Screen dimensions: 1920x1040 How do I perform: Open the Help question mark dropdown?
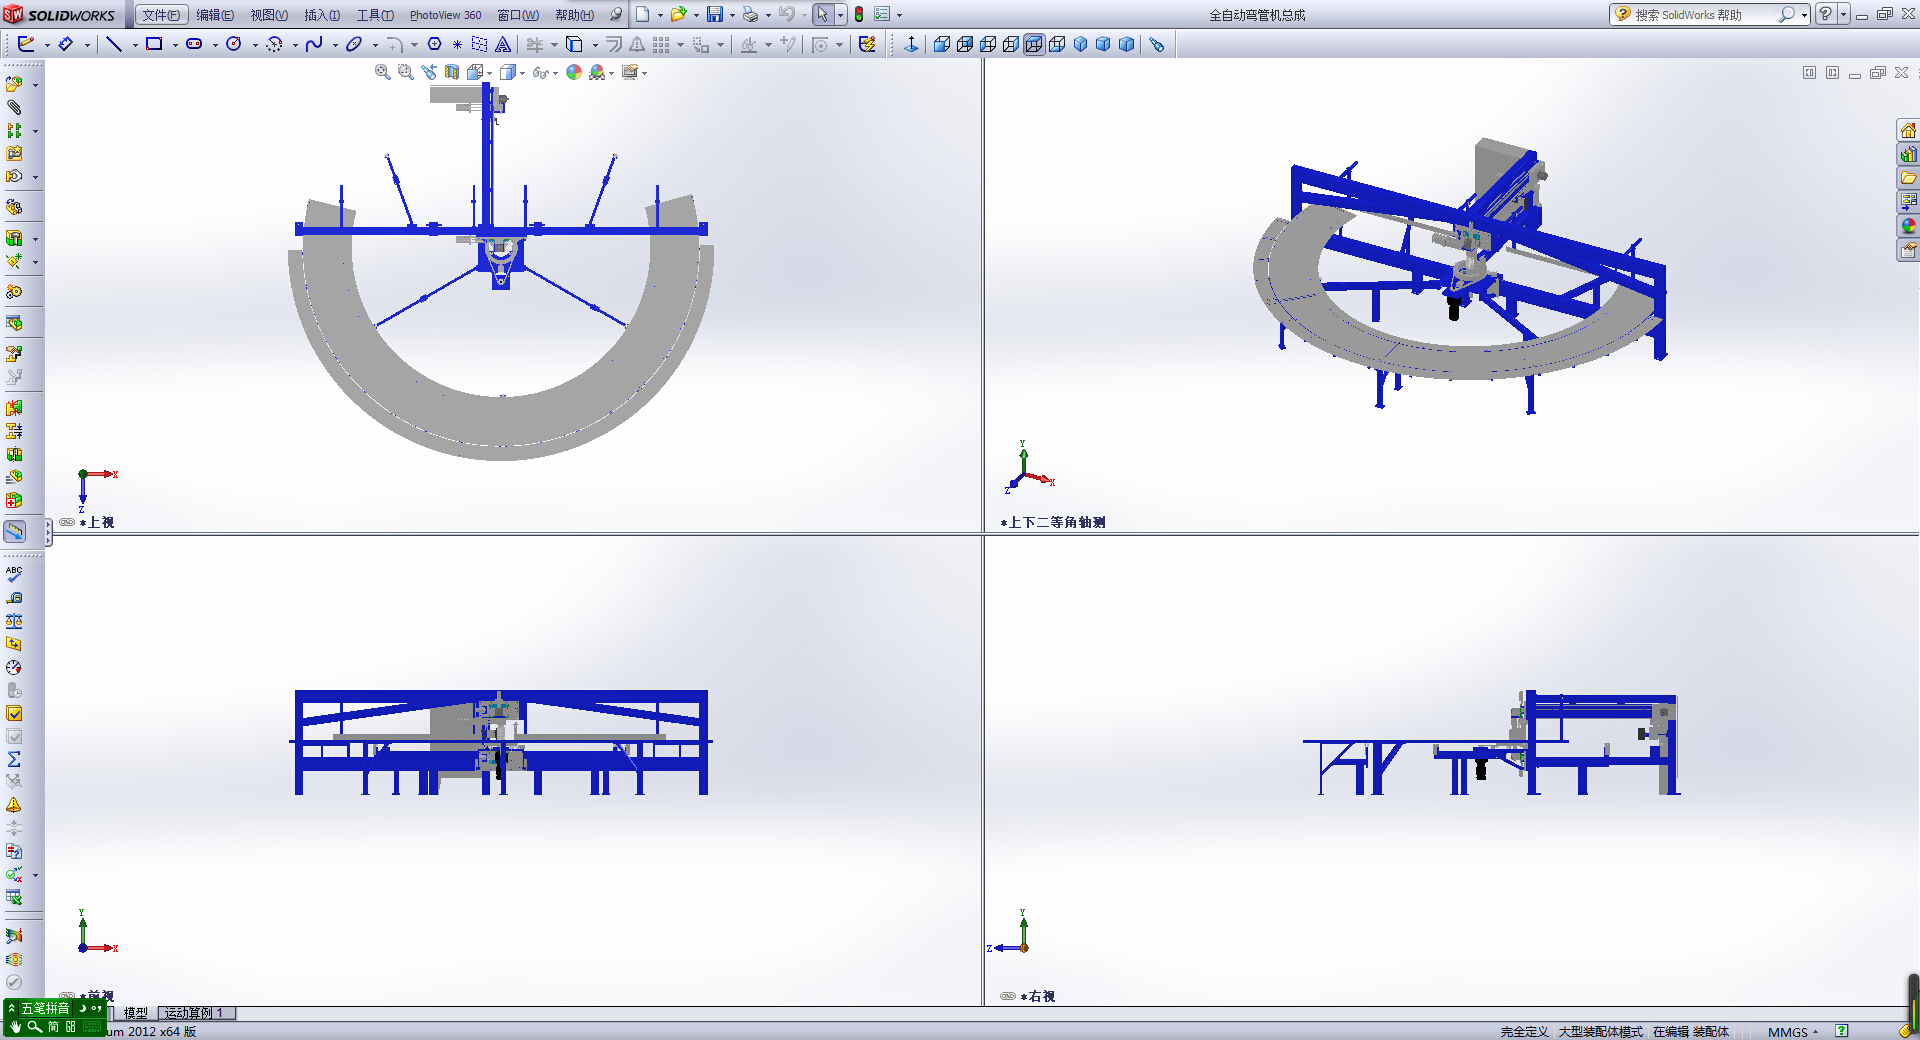(x=1843, y=15)
